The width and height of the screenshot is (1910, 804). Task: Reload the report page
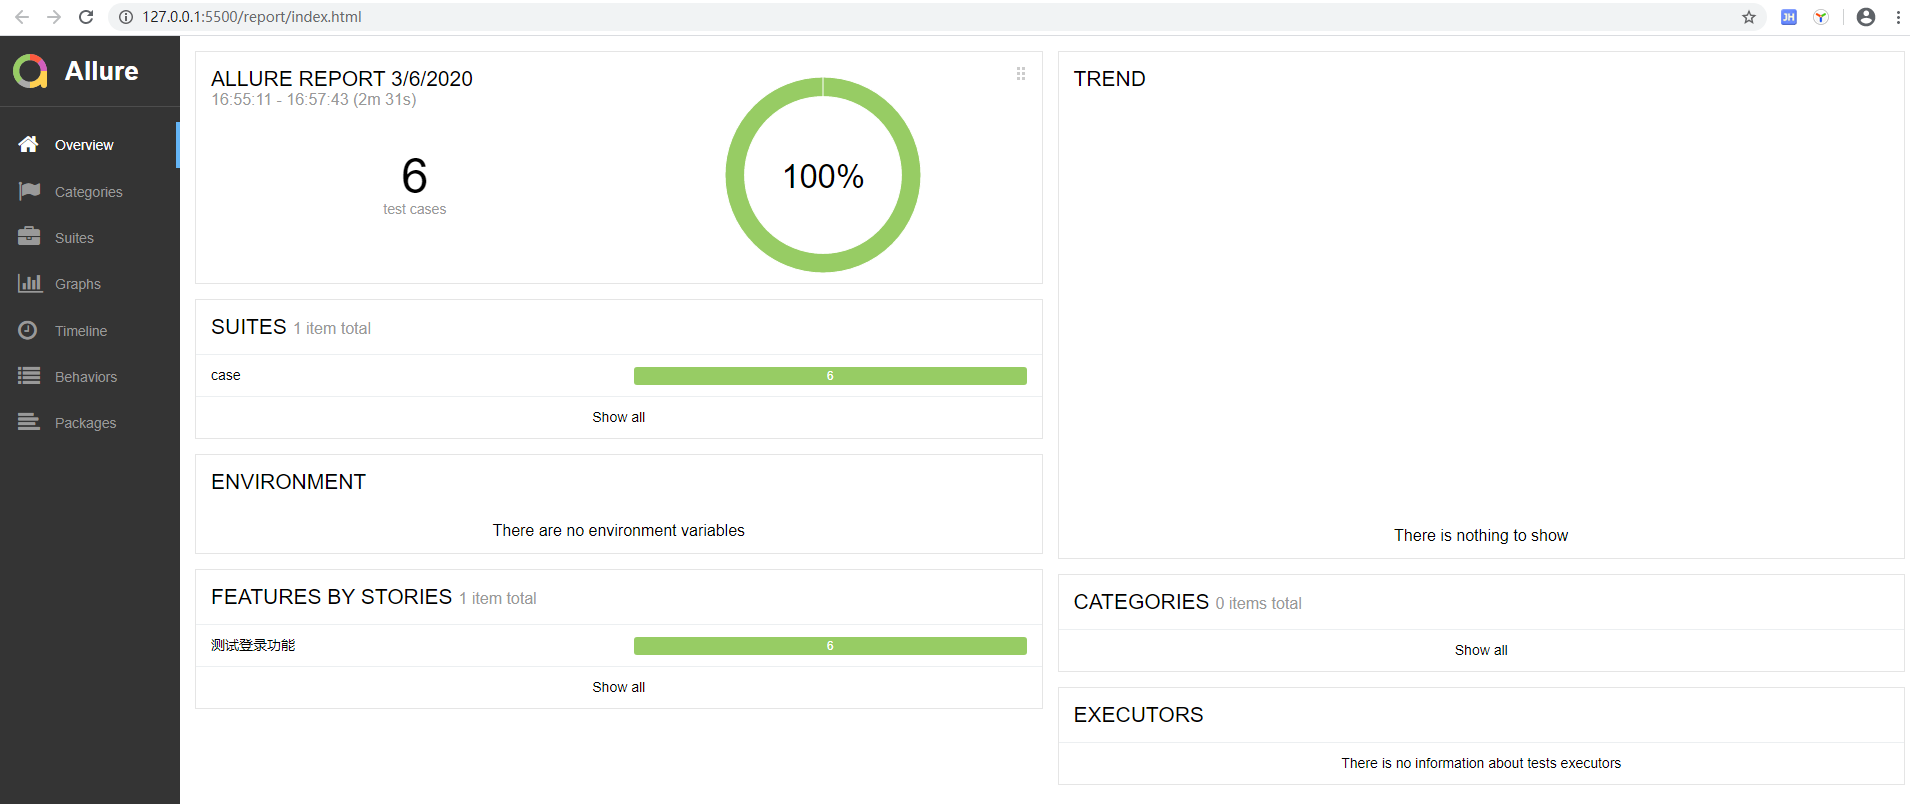pos(86,17)
